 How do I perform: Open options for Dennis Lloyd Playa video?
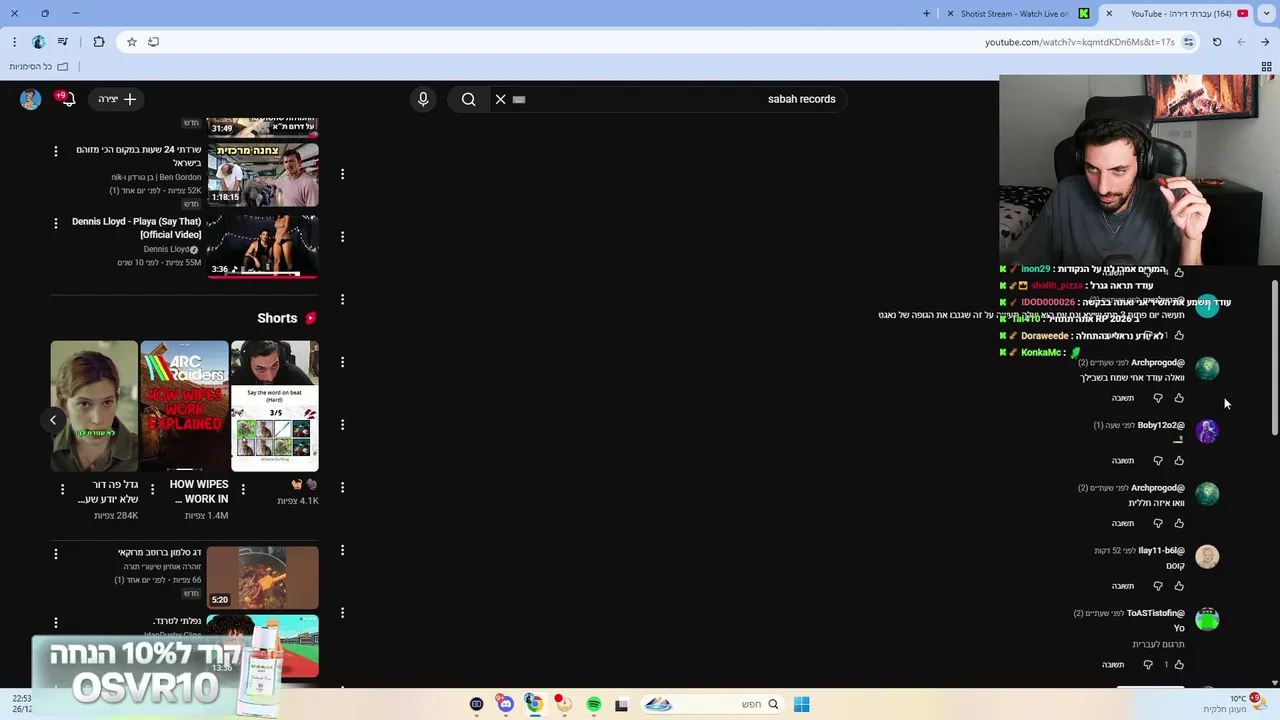coord(55,223)
